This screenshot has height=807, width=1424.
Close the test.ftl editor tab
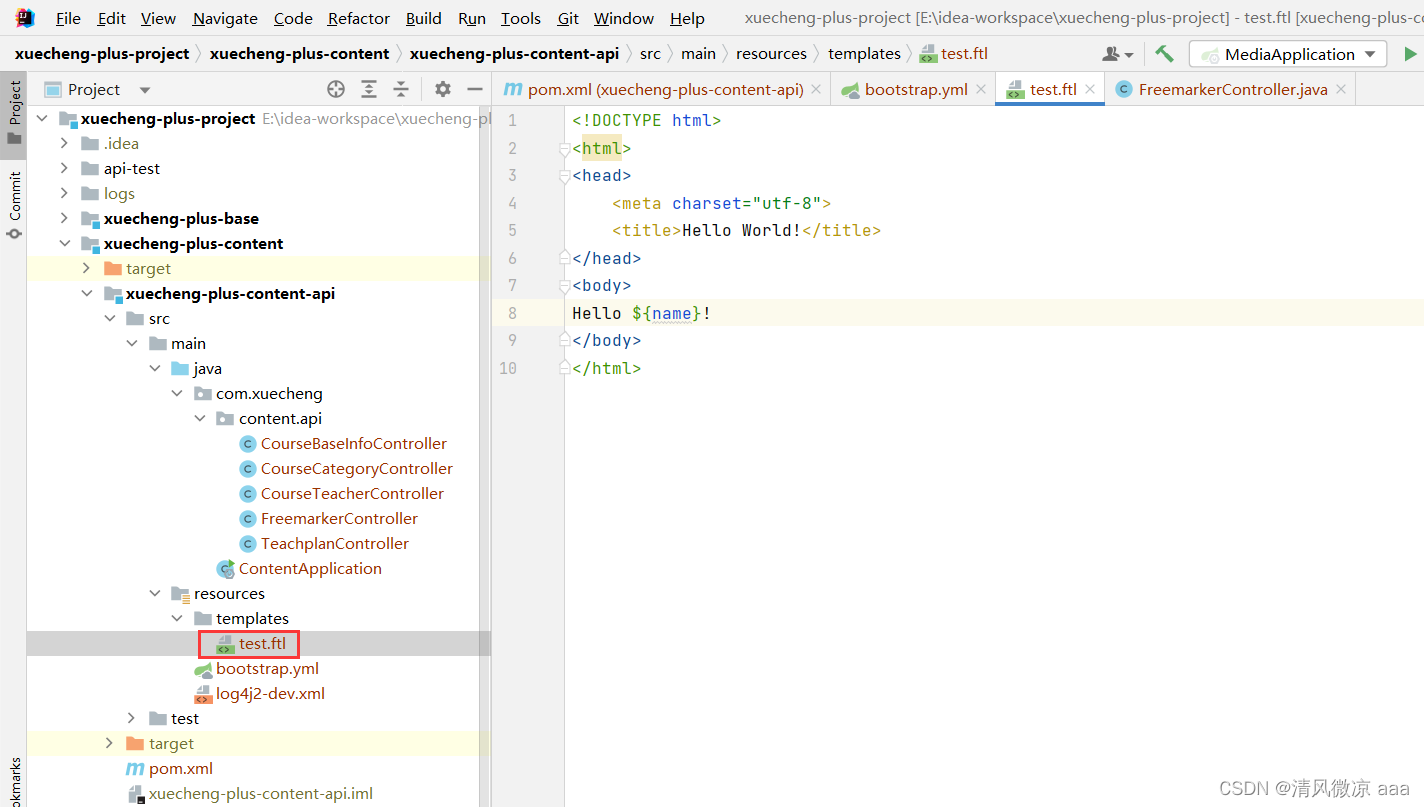point(1090,89)
